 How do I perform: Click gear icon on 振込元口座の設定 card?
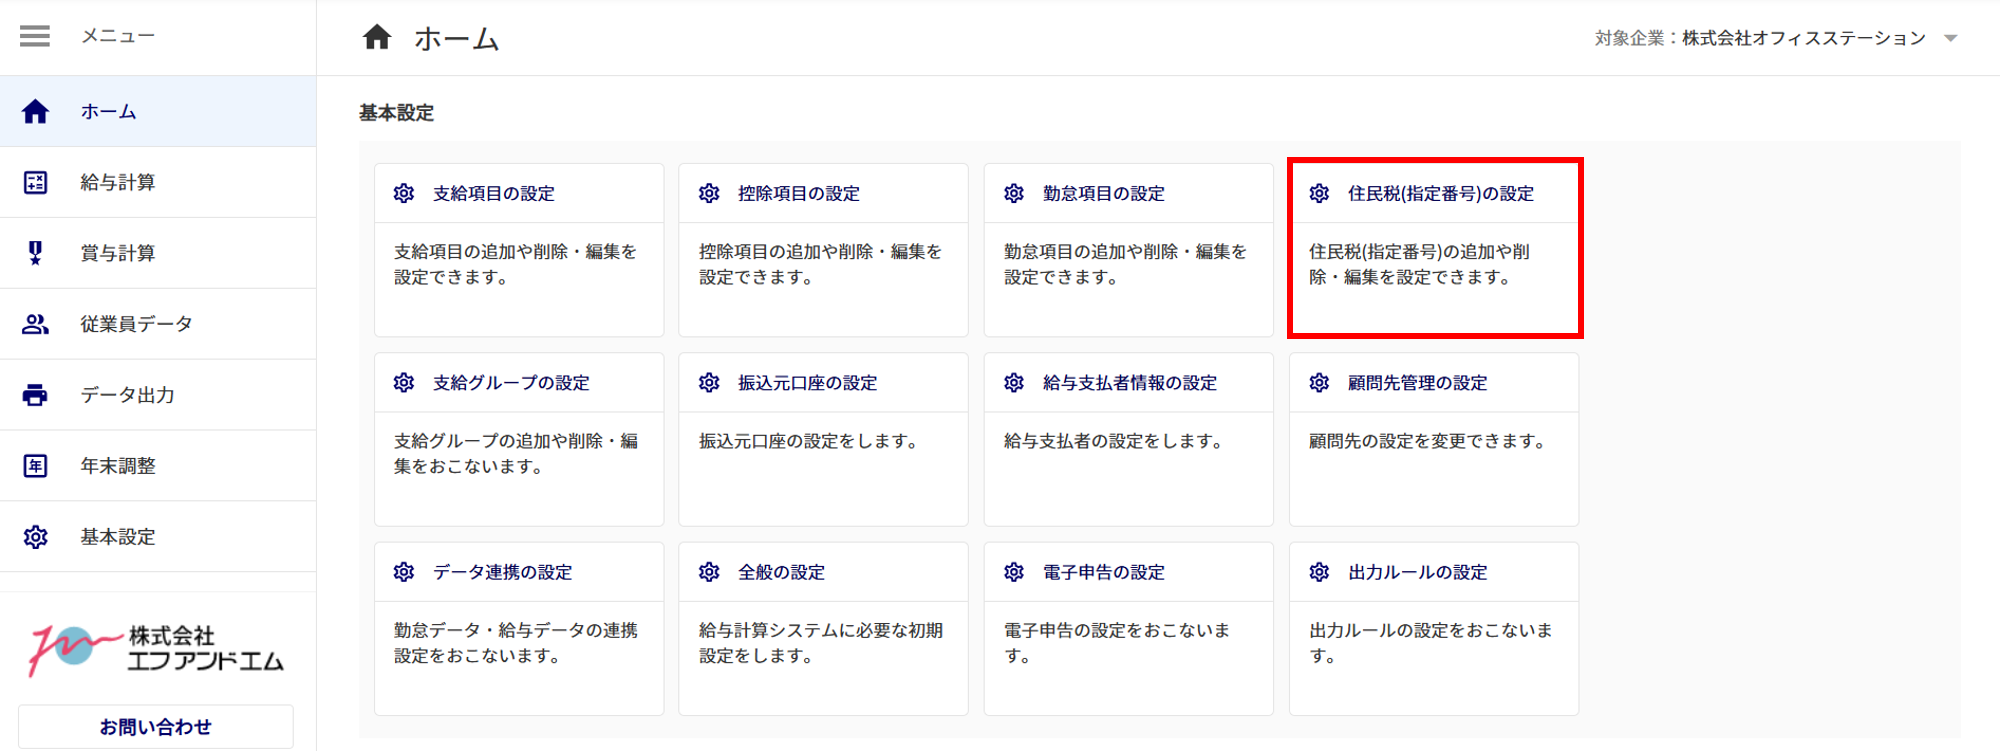tap(709, 382)
